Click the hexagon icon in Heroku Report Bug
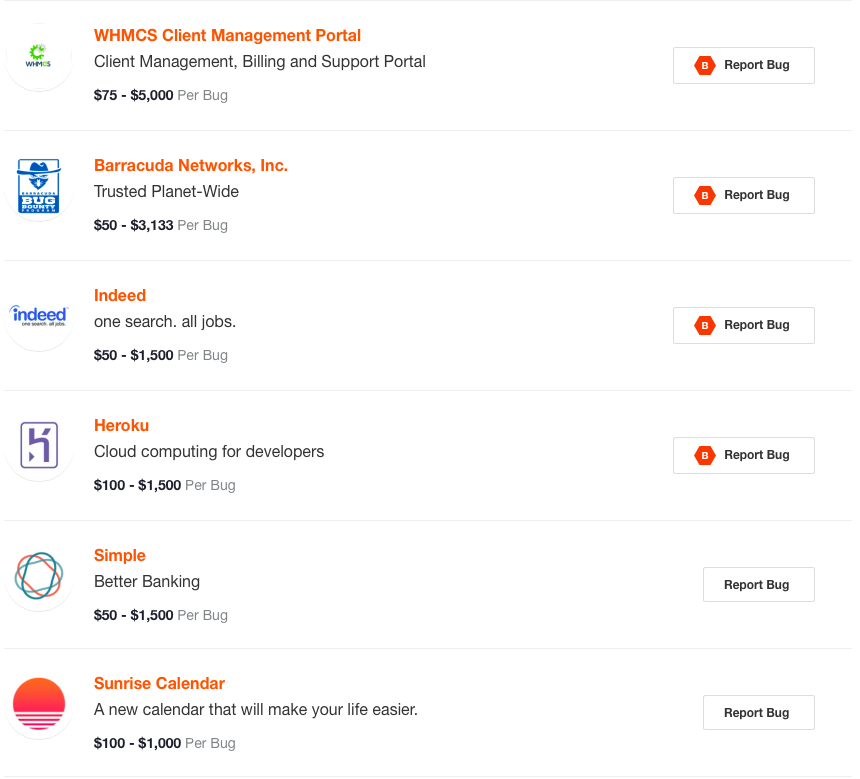860x779 pixels. point(705,455)
